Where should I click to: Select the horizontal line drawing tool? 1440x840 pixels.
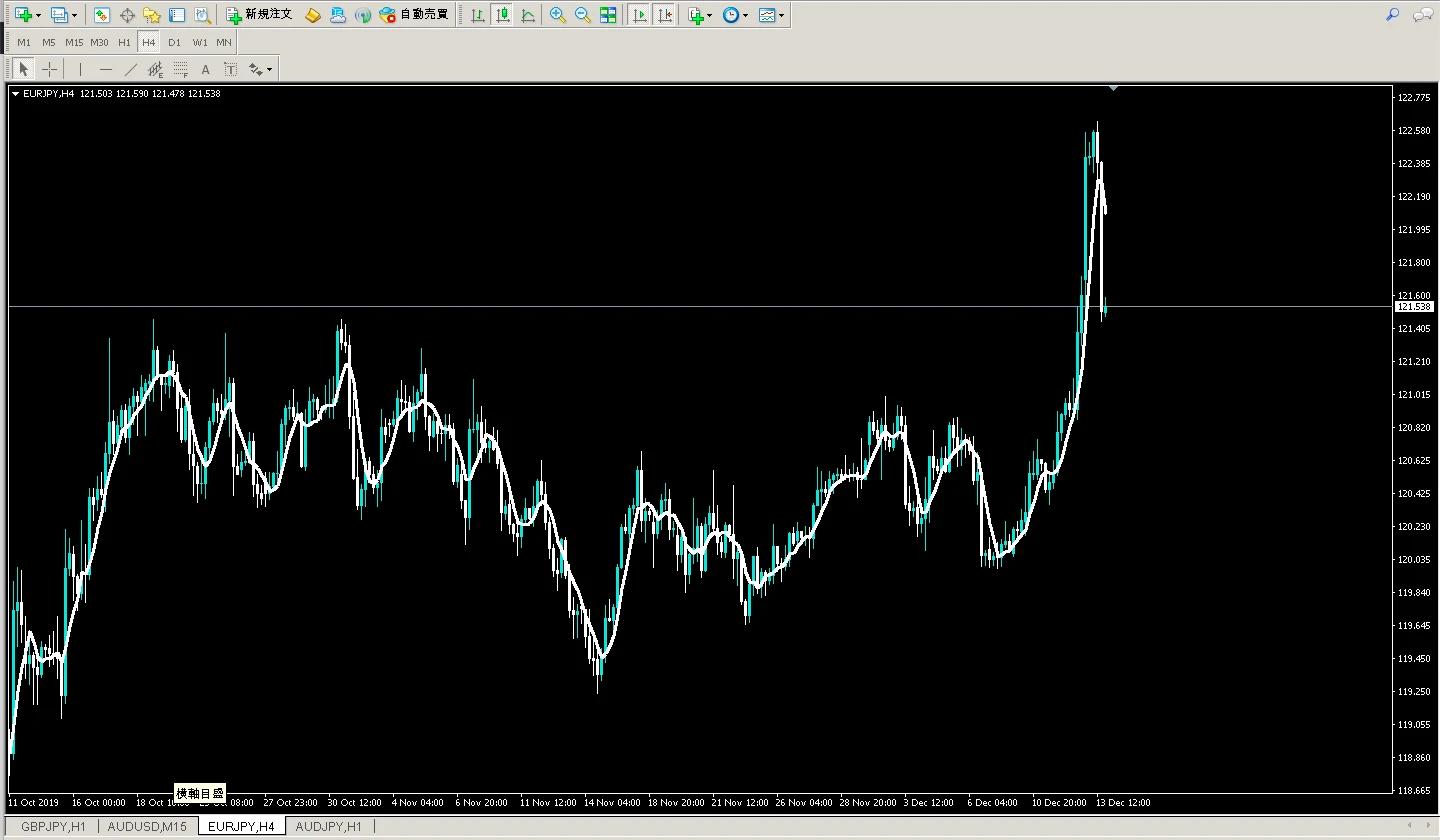pos(106,69)
